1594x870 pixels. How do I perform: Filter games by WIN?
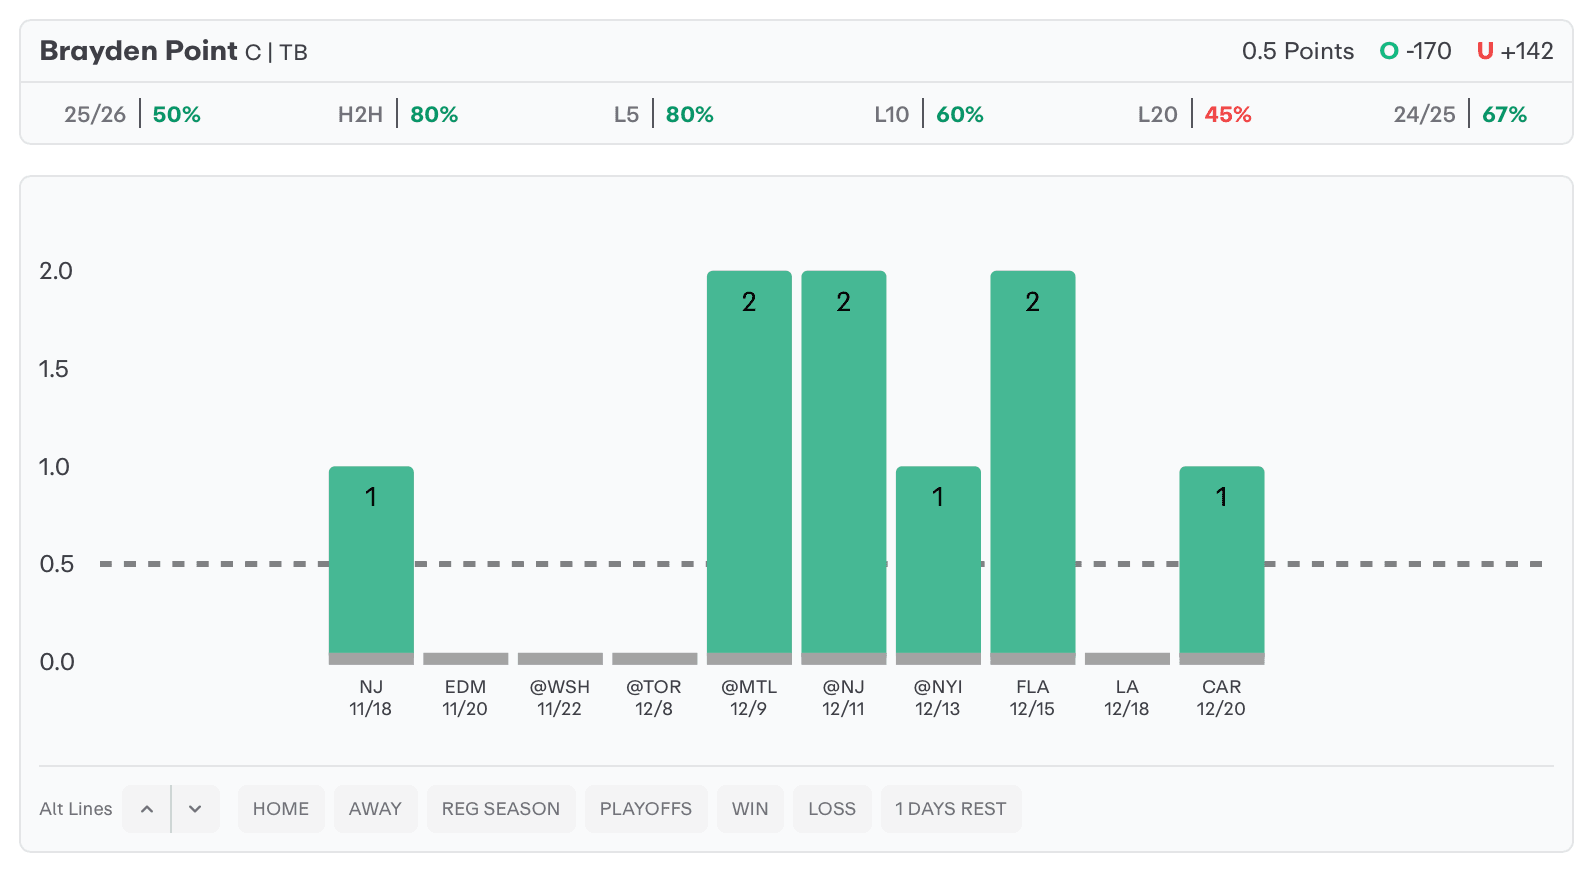point(750,809)
